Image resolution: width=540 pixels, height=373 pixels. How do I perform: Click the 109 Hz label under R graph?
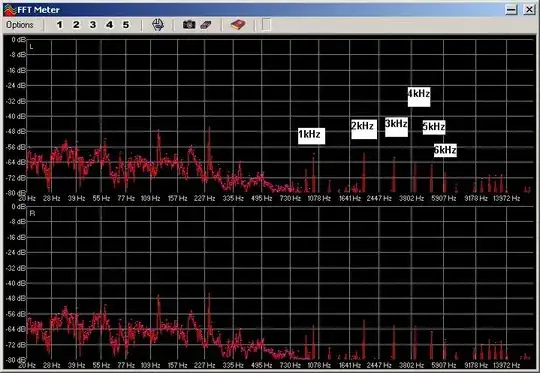pyautogui.click(x=150, y=365)
